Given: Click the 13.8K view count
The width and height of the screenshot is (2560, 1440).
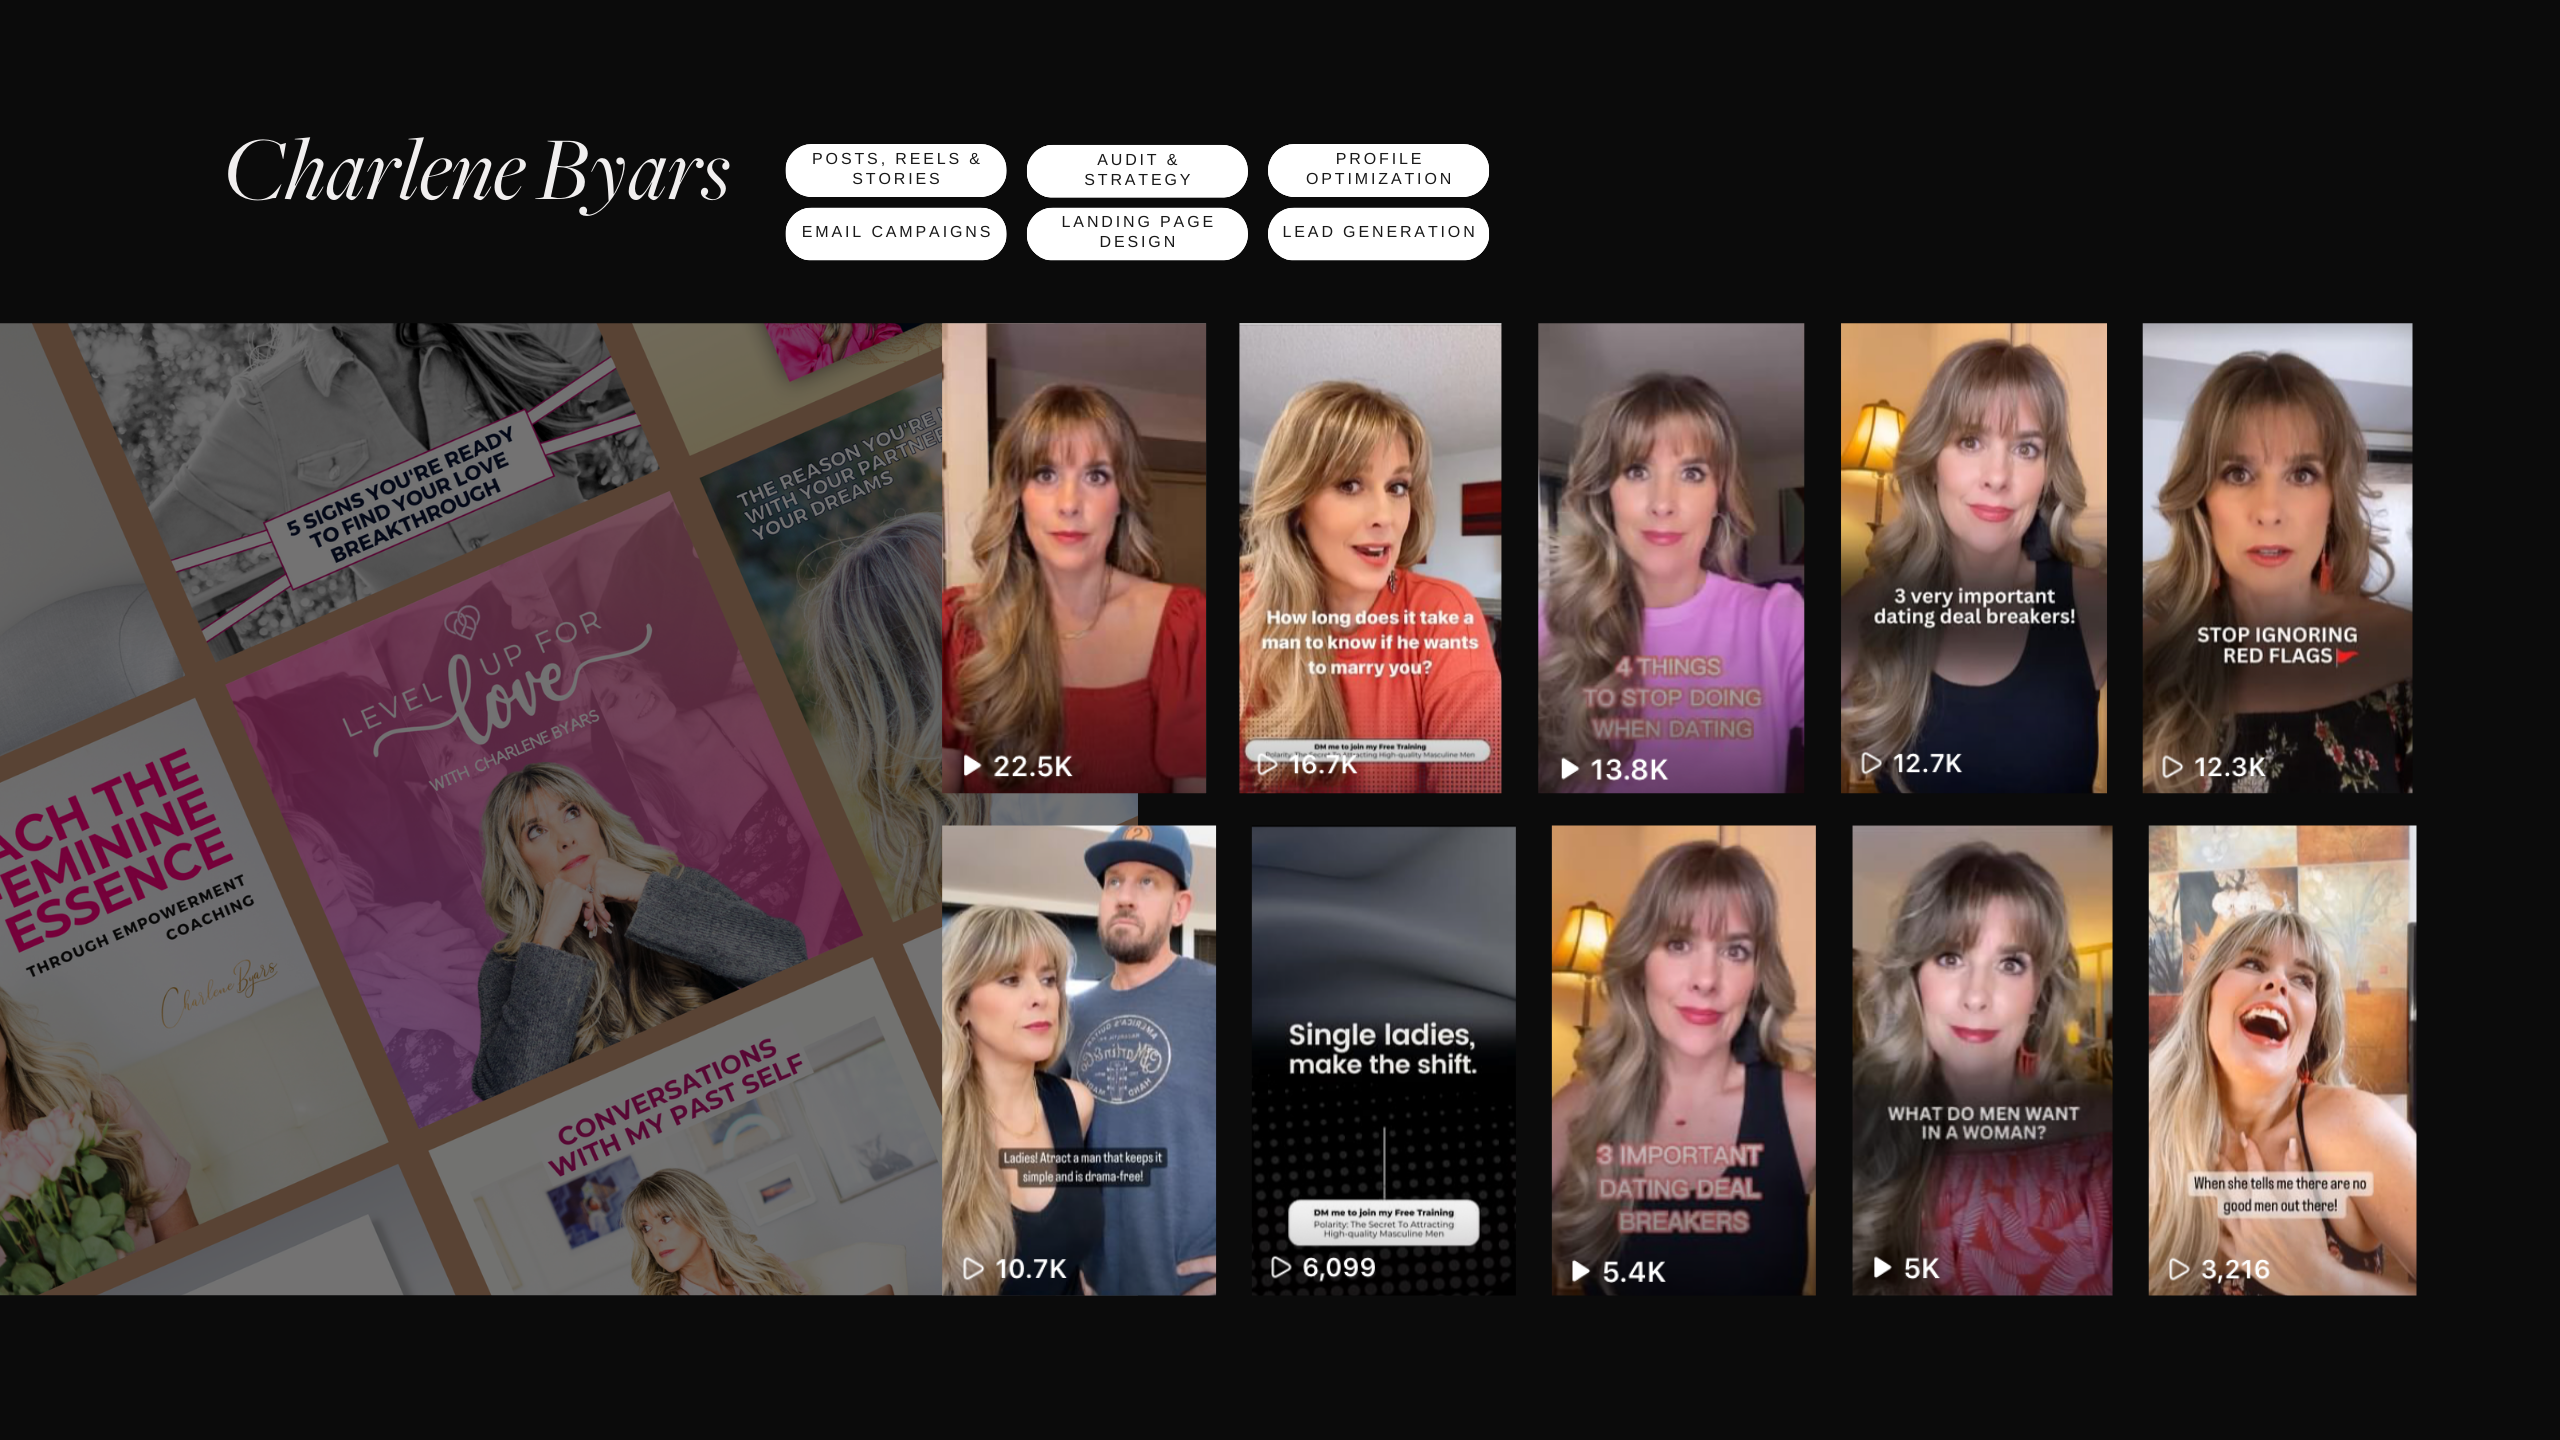Looking at the screenshot, I should (x=1629, y=770).
